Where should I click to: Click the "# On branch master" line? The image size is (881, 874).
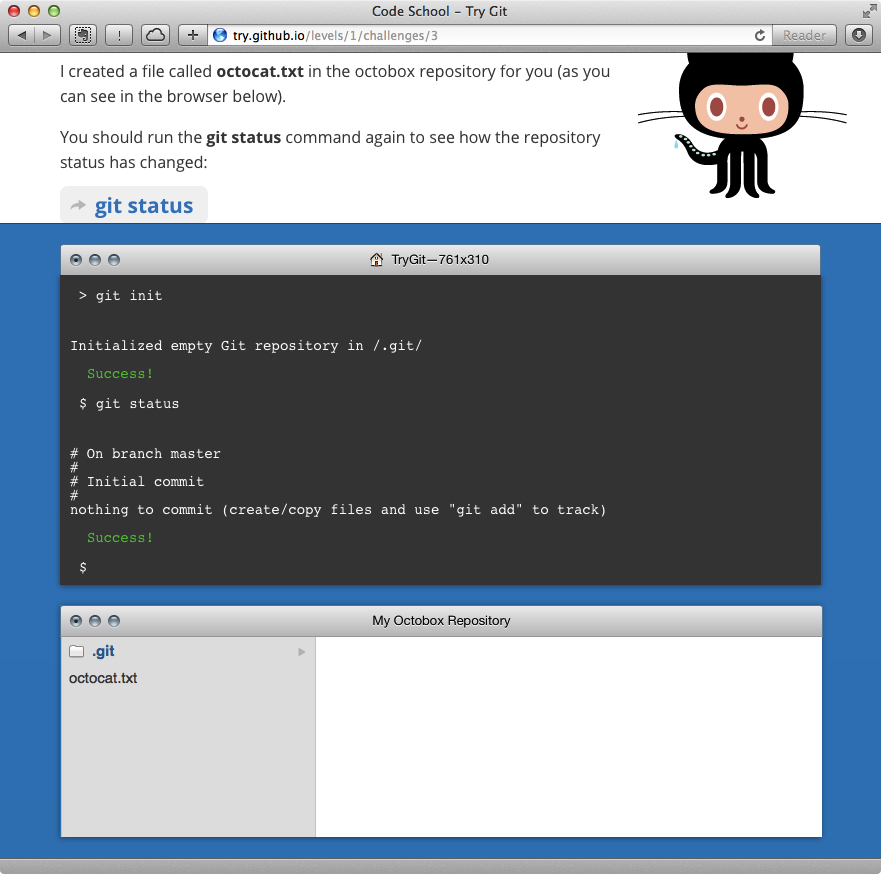pyautogui.click(x=145, y=453)
